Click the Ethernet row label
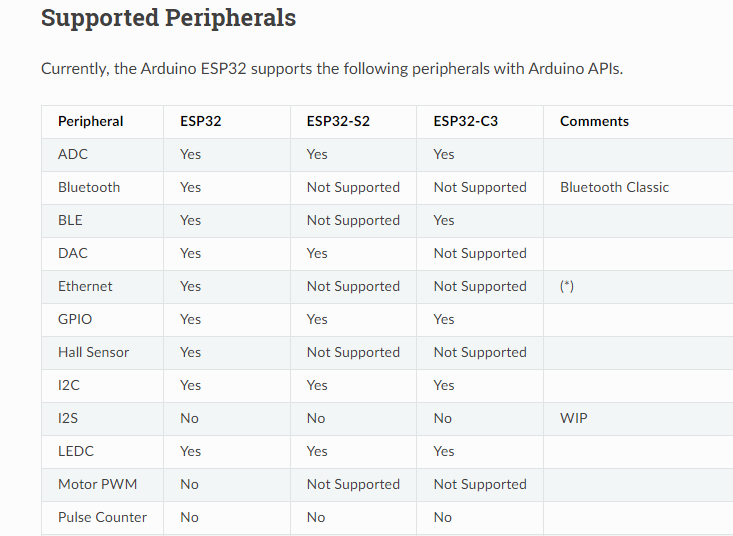 point(85,286)
